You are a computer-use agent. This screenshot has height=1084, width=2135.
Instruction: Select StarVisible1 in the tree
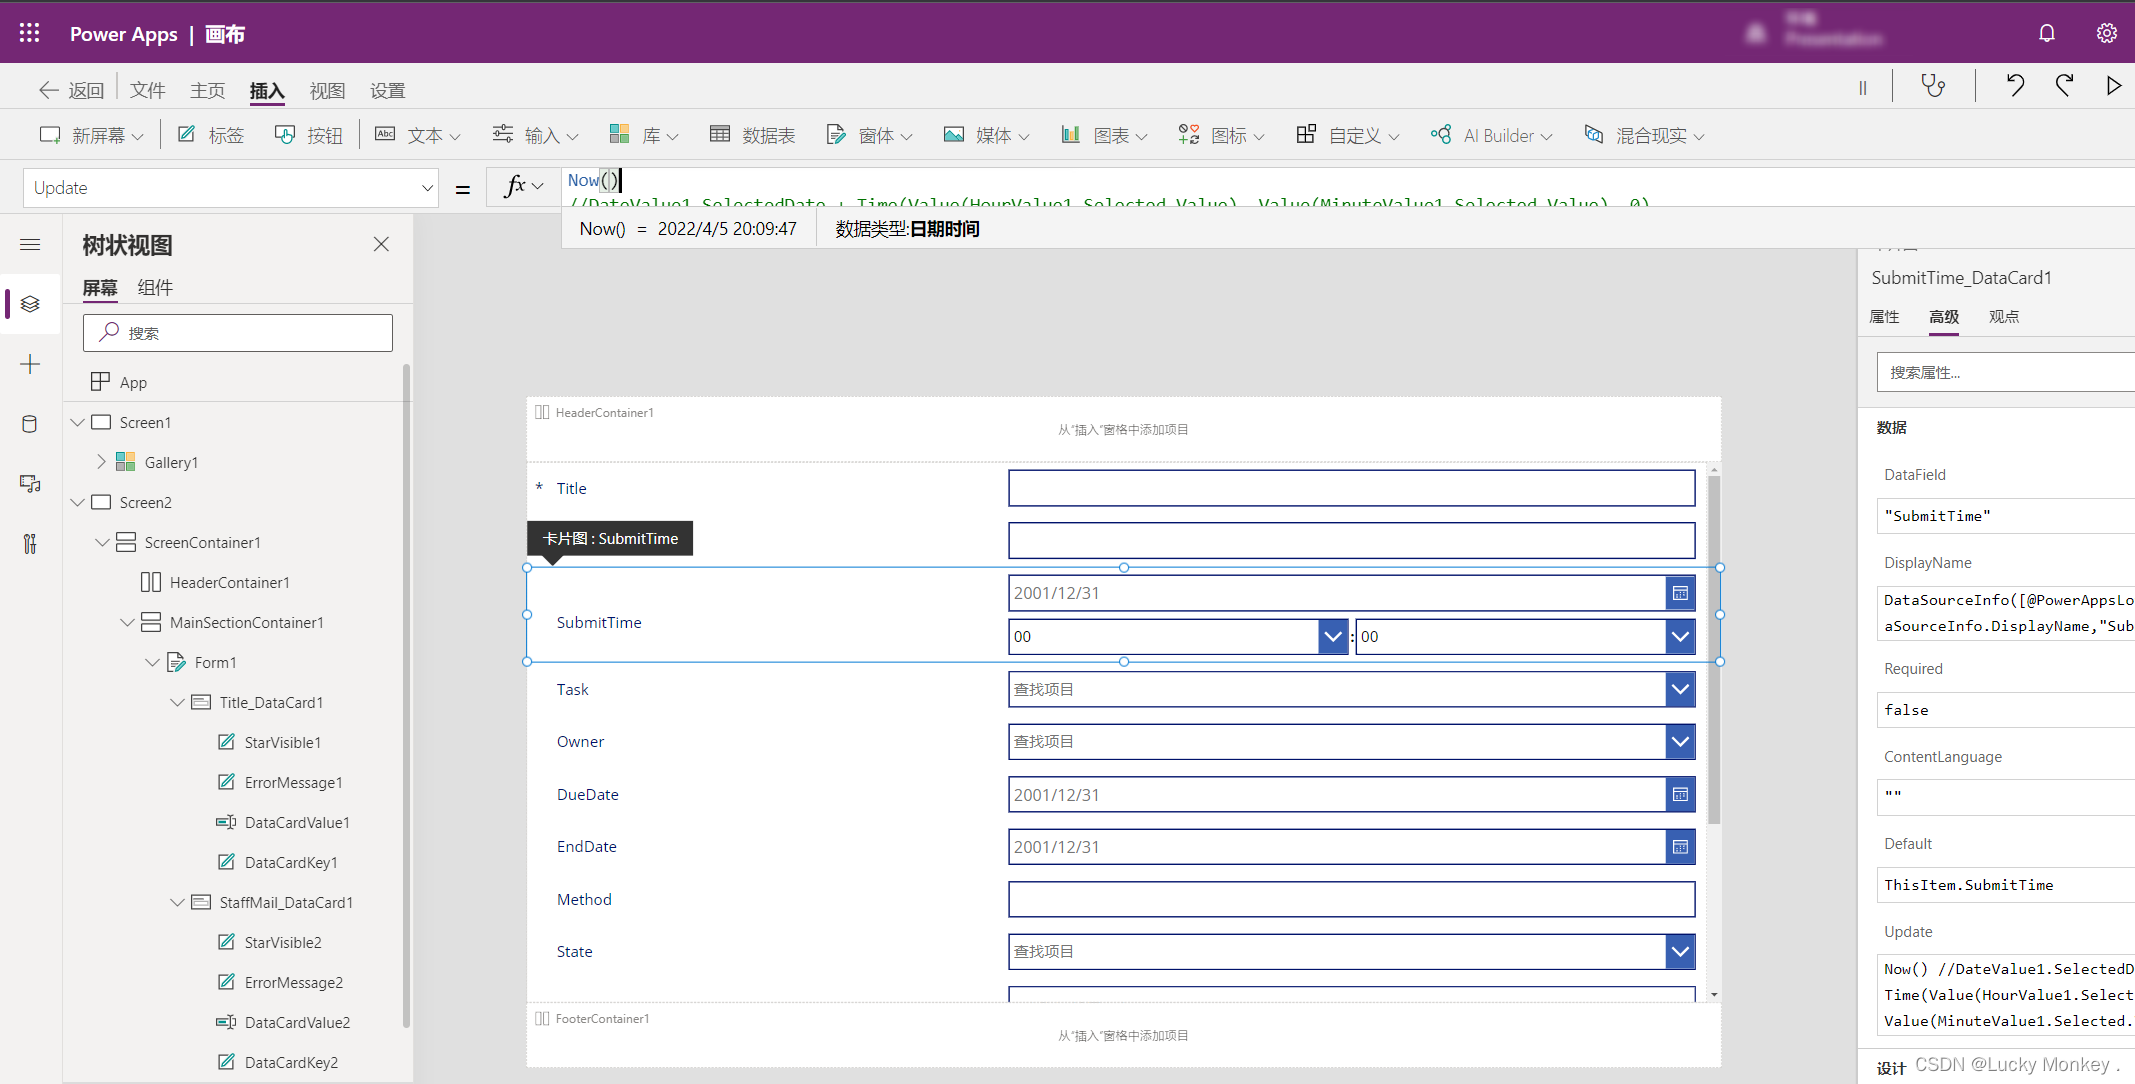click(x=282, y=742)
